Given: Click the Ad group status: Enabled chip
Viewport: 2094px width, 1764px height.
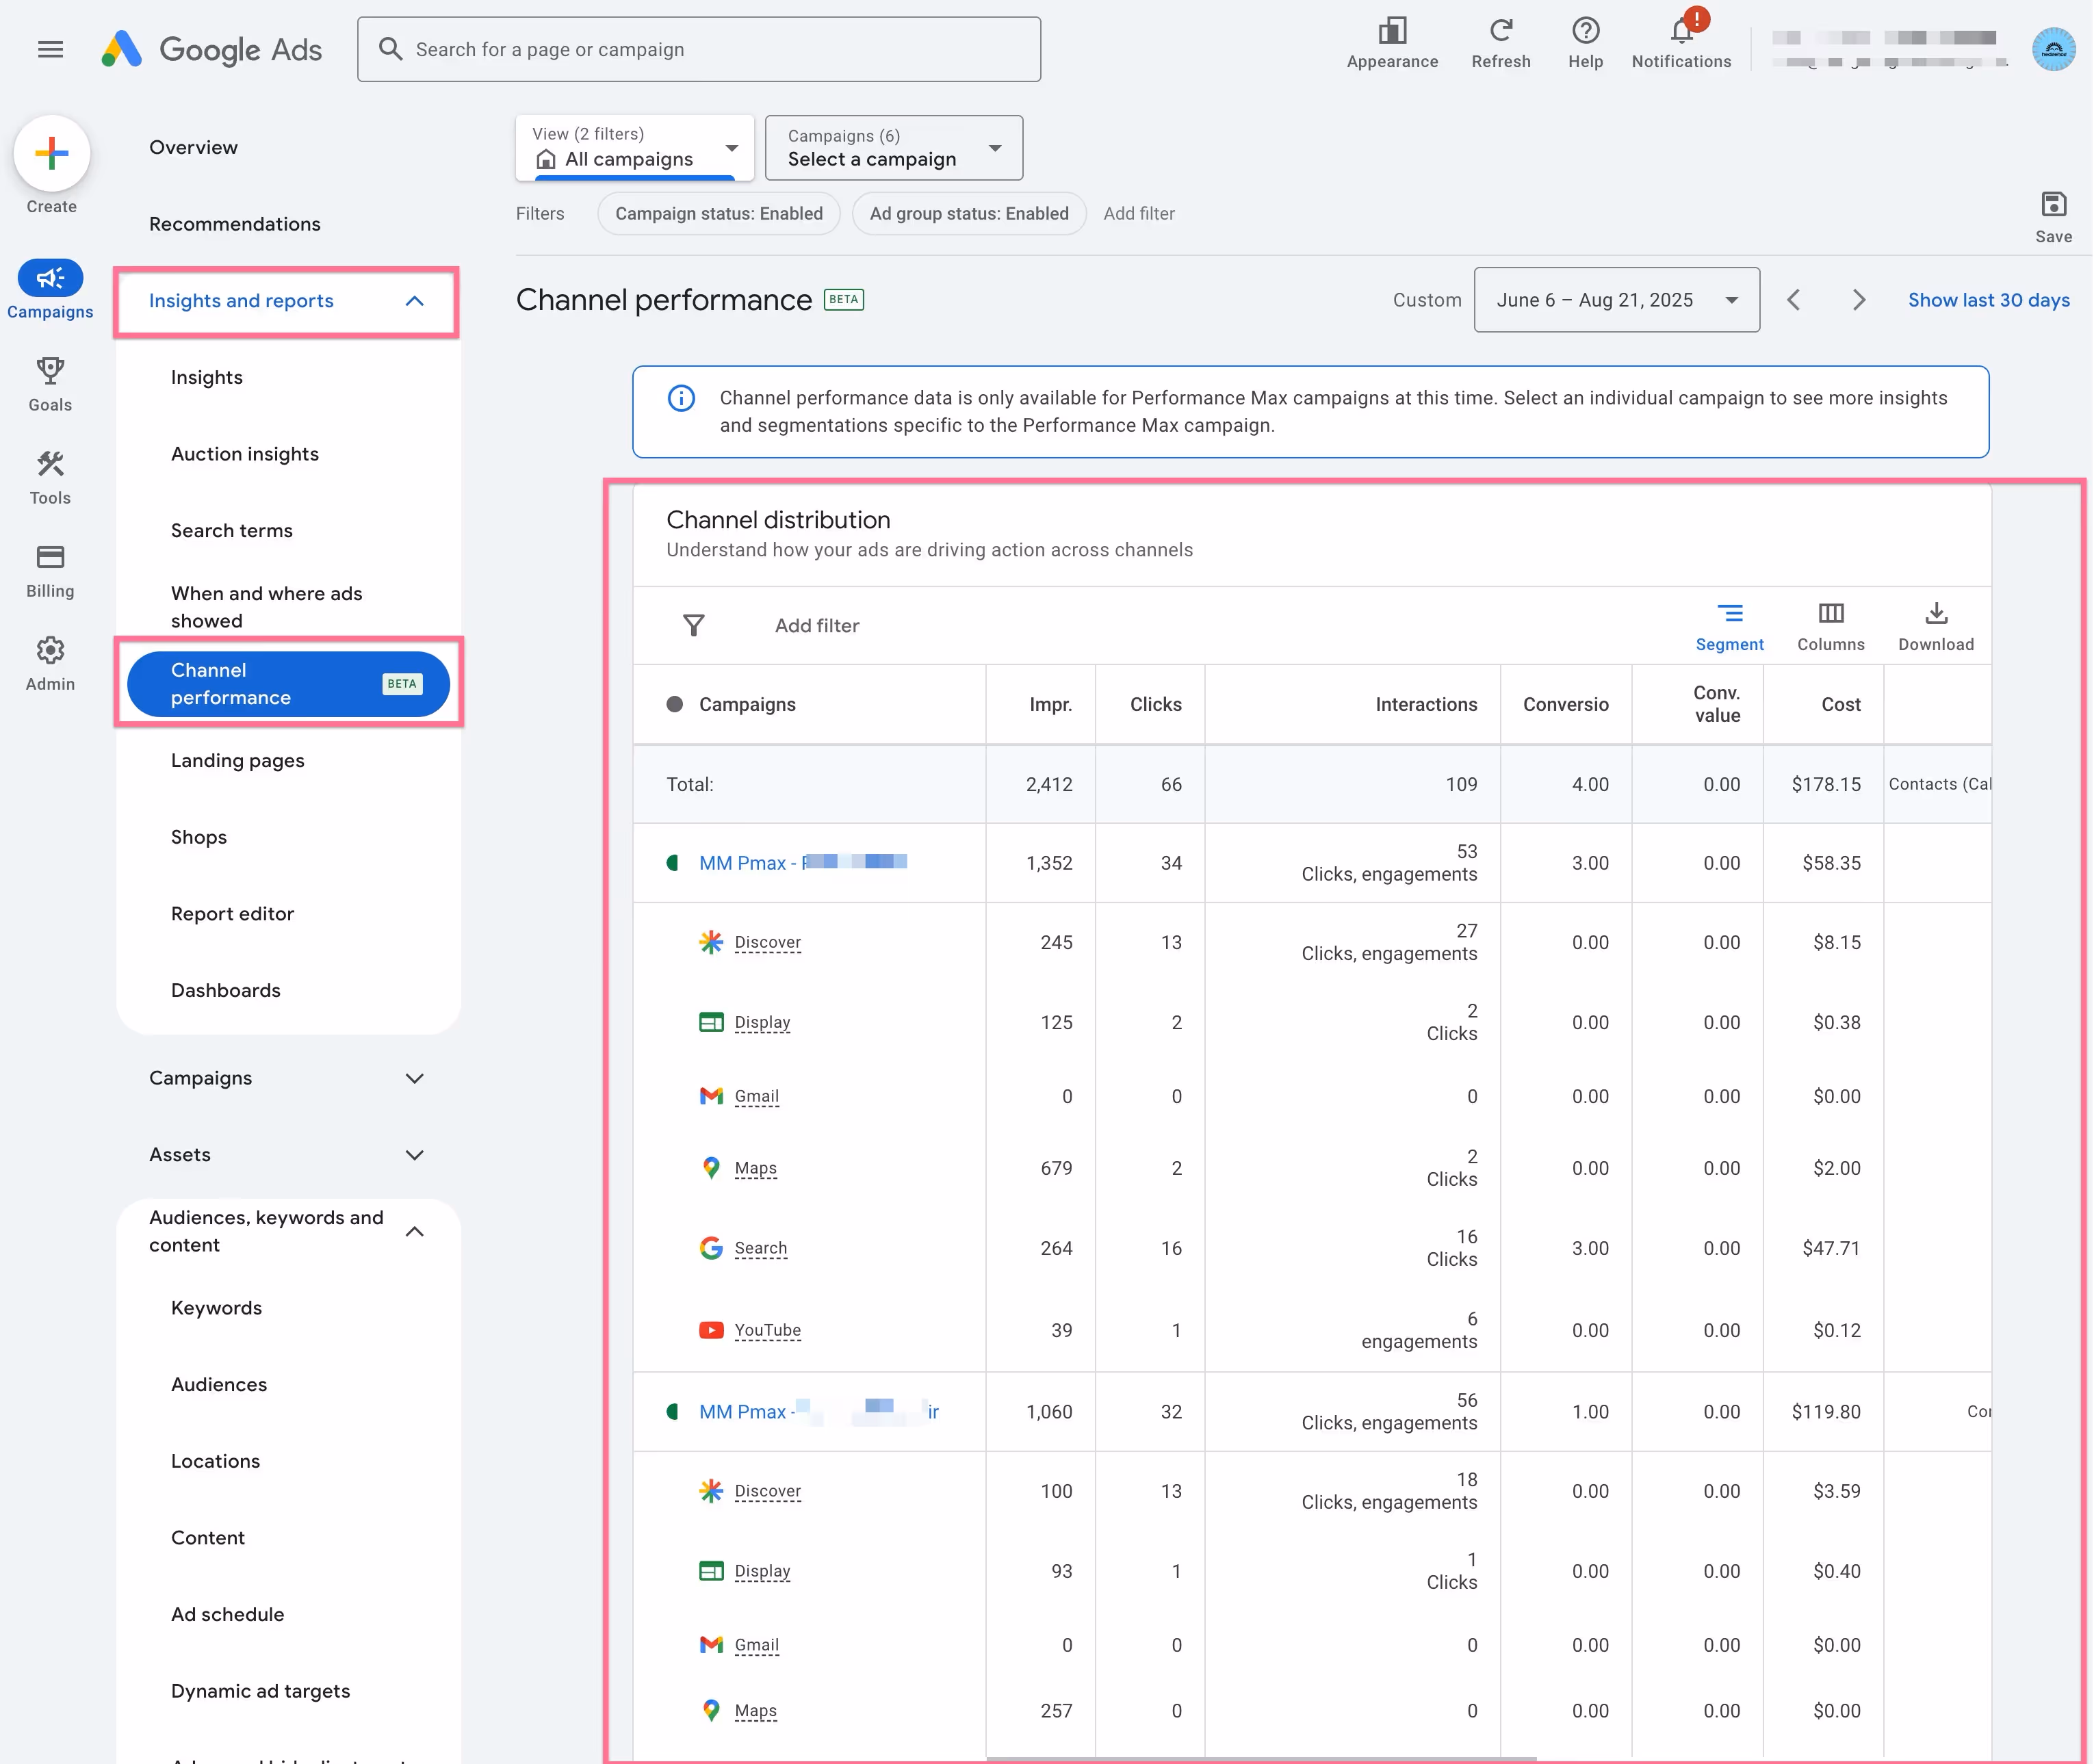Looking at the screenshot, I should pyautogui.click(x=969, y=214).
